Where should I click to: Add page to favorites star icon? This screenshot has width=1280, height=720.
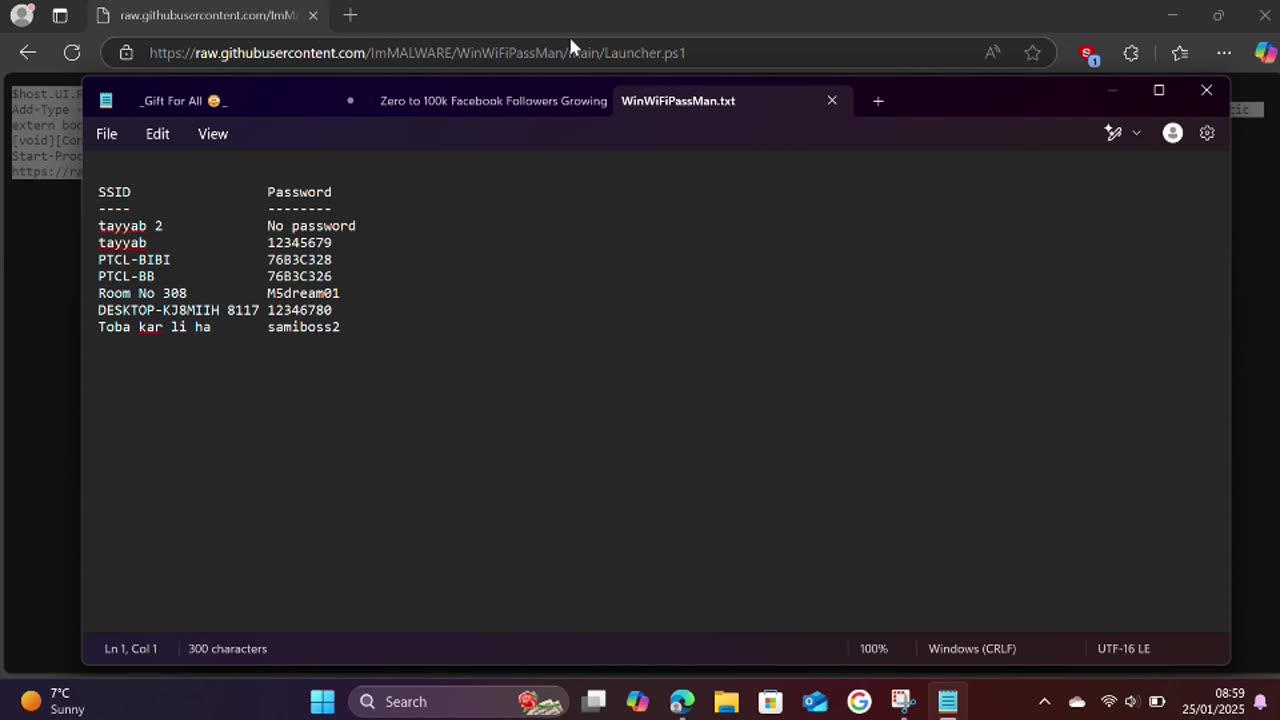pos(1033,53)
